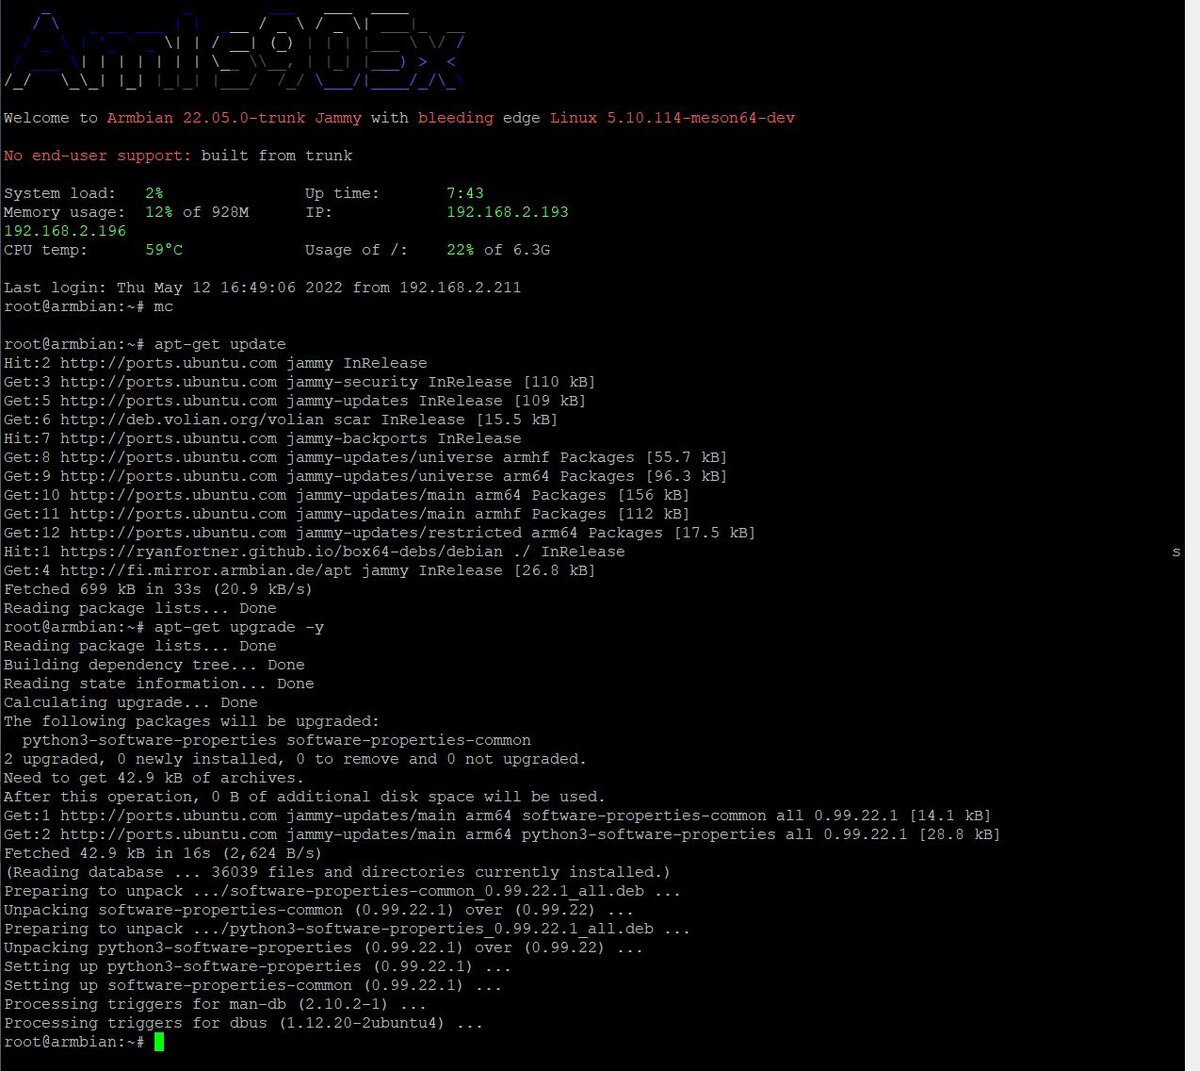1200x1071 pixels.
Task: Select the 'jammy-security InRelease' line
Action: [299, 382]
